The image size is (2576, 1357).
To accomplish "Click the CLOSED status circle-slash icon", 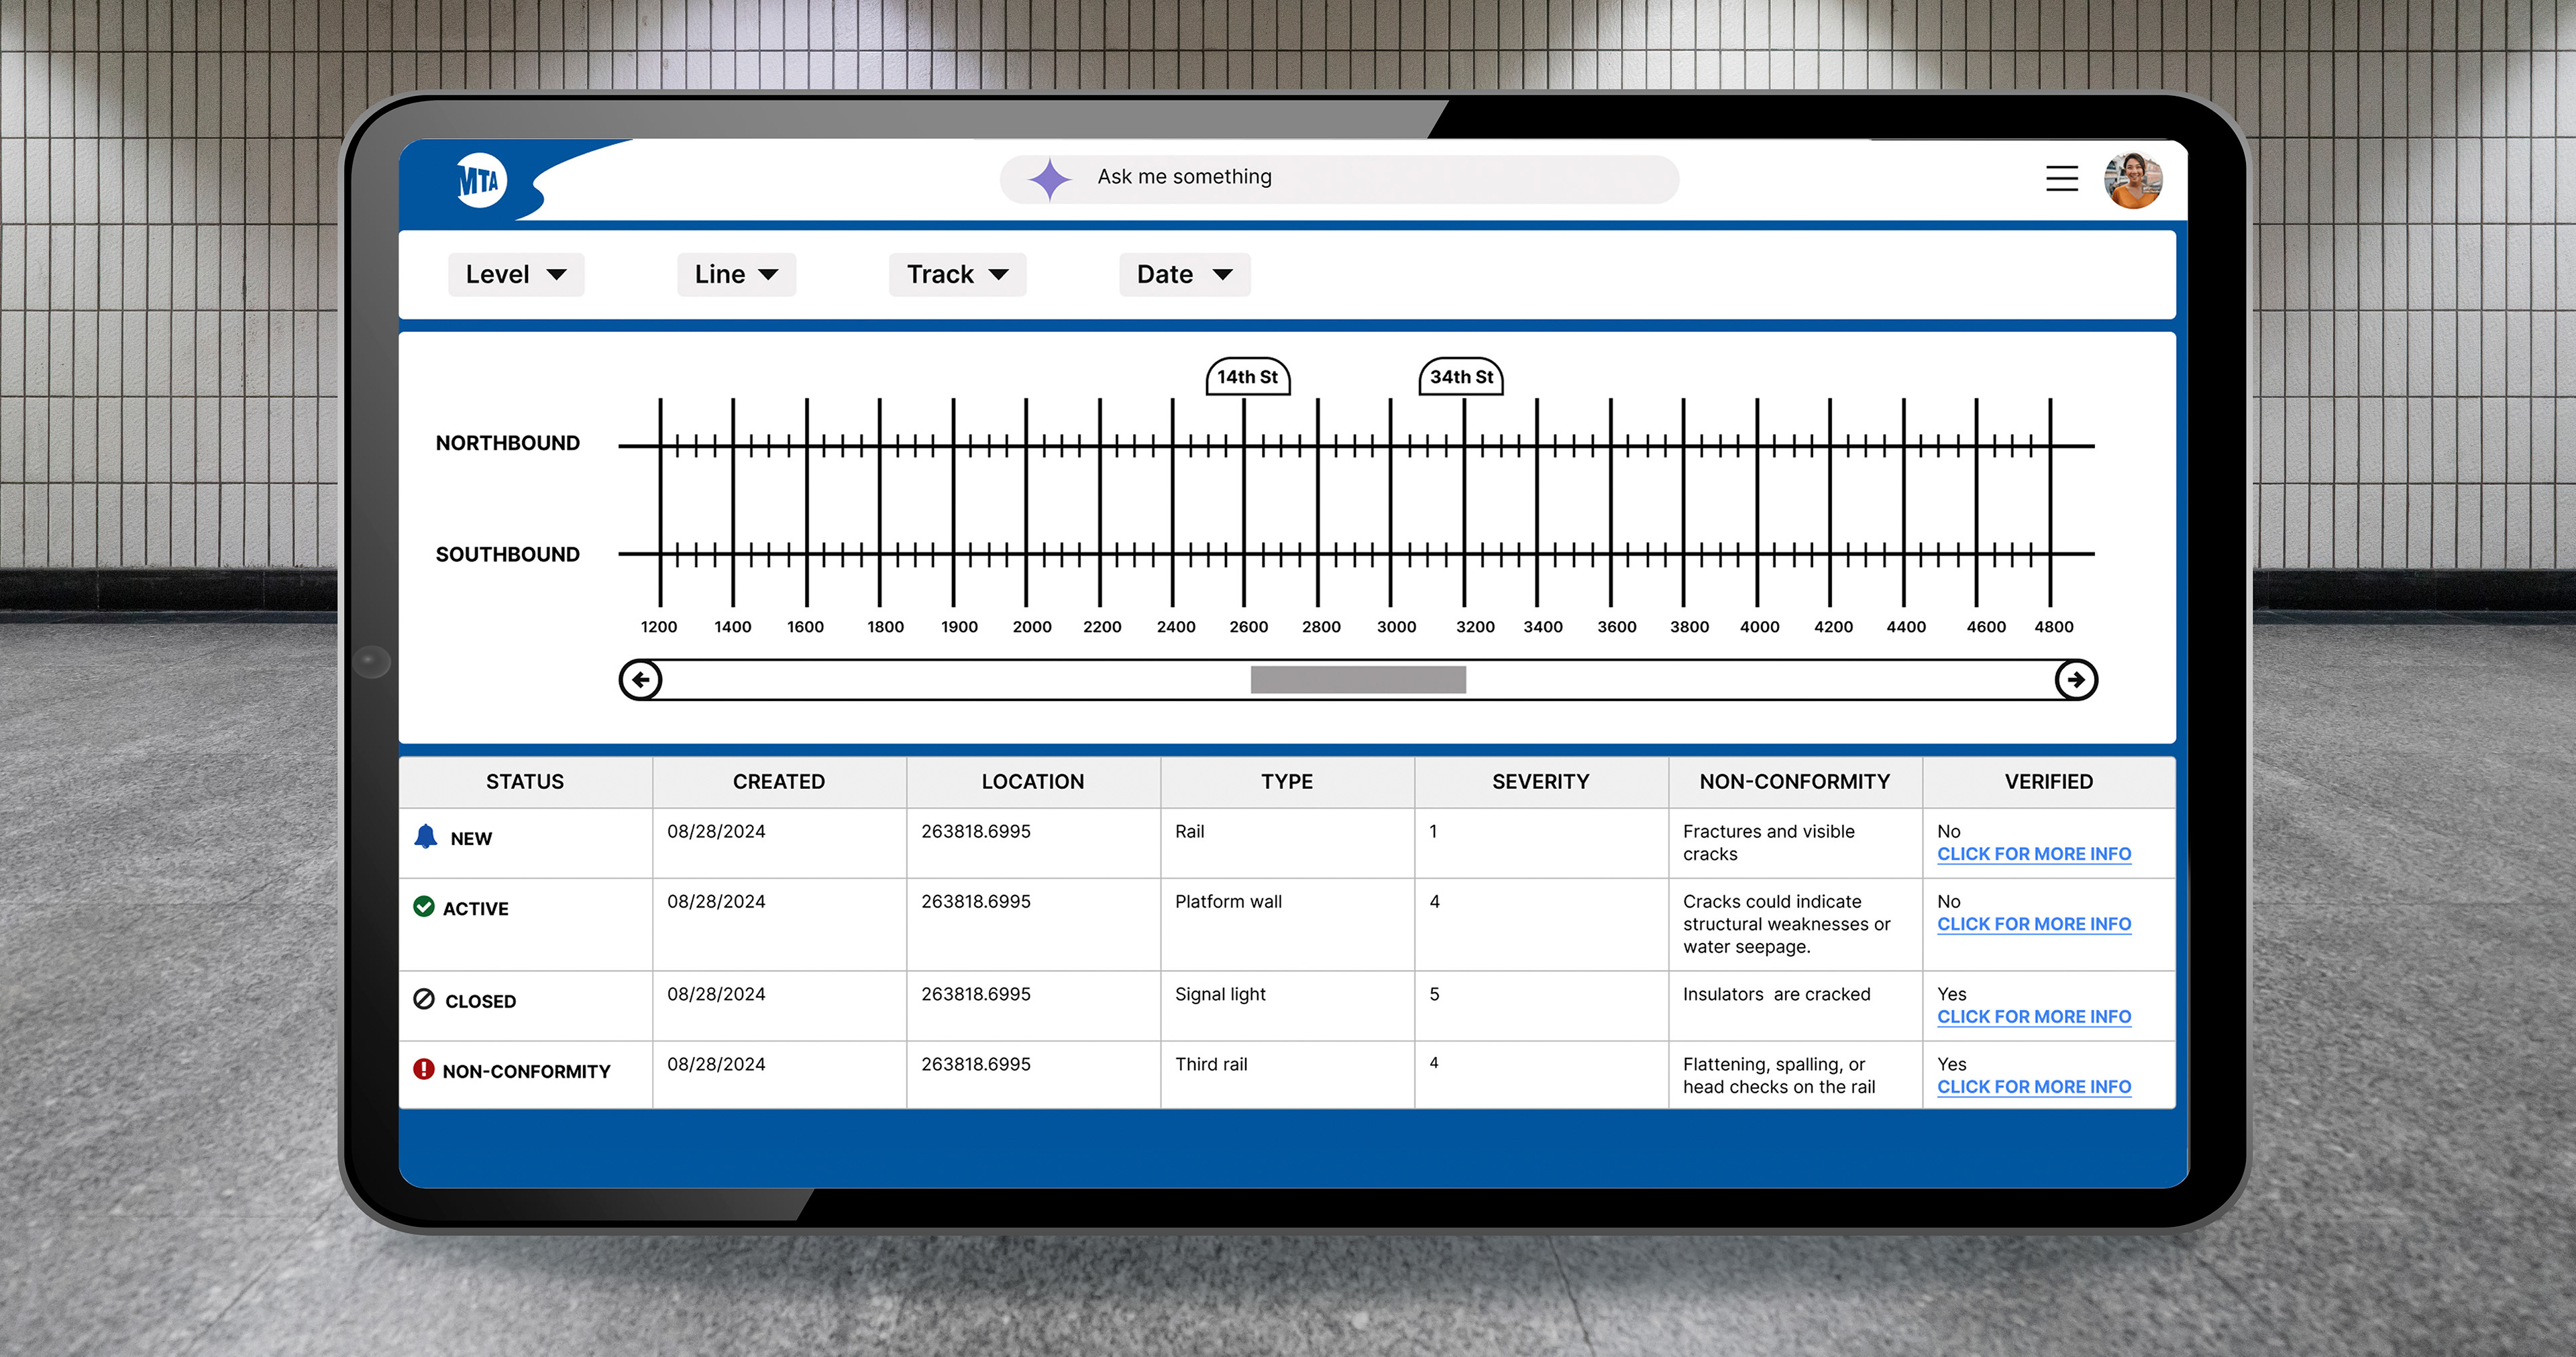I will coord(424,999).
